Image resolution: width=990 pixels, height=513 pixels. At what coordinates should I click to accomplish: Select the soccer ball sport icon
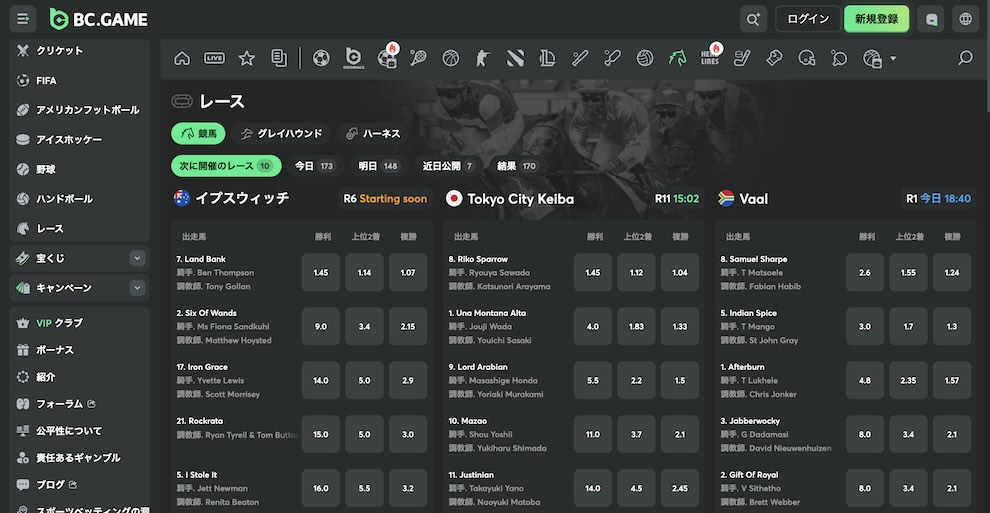[x=321, y=58]
